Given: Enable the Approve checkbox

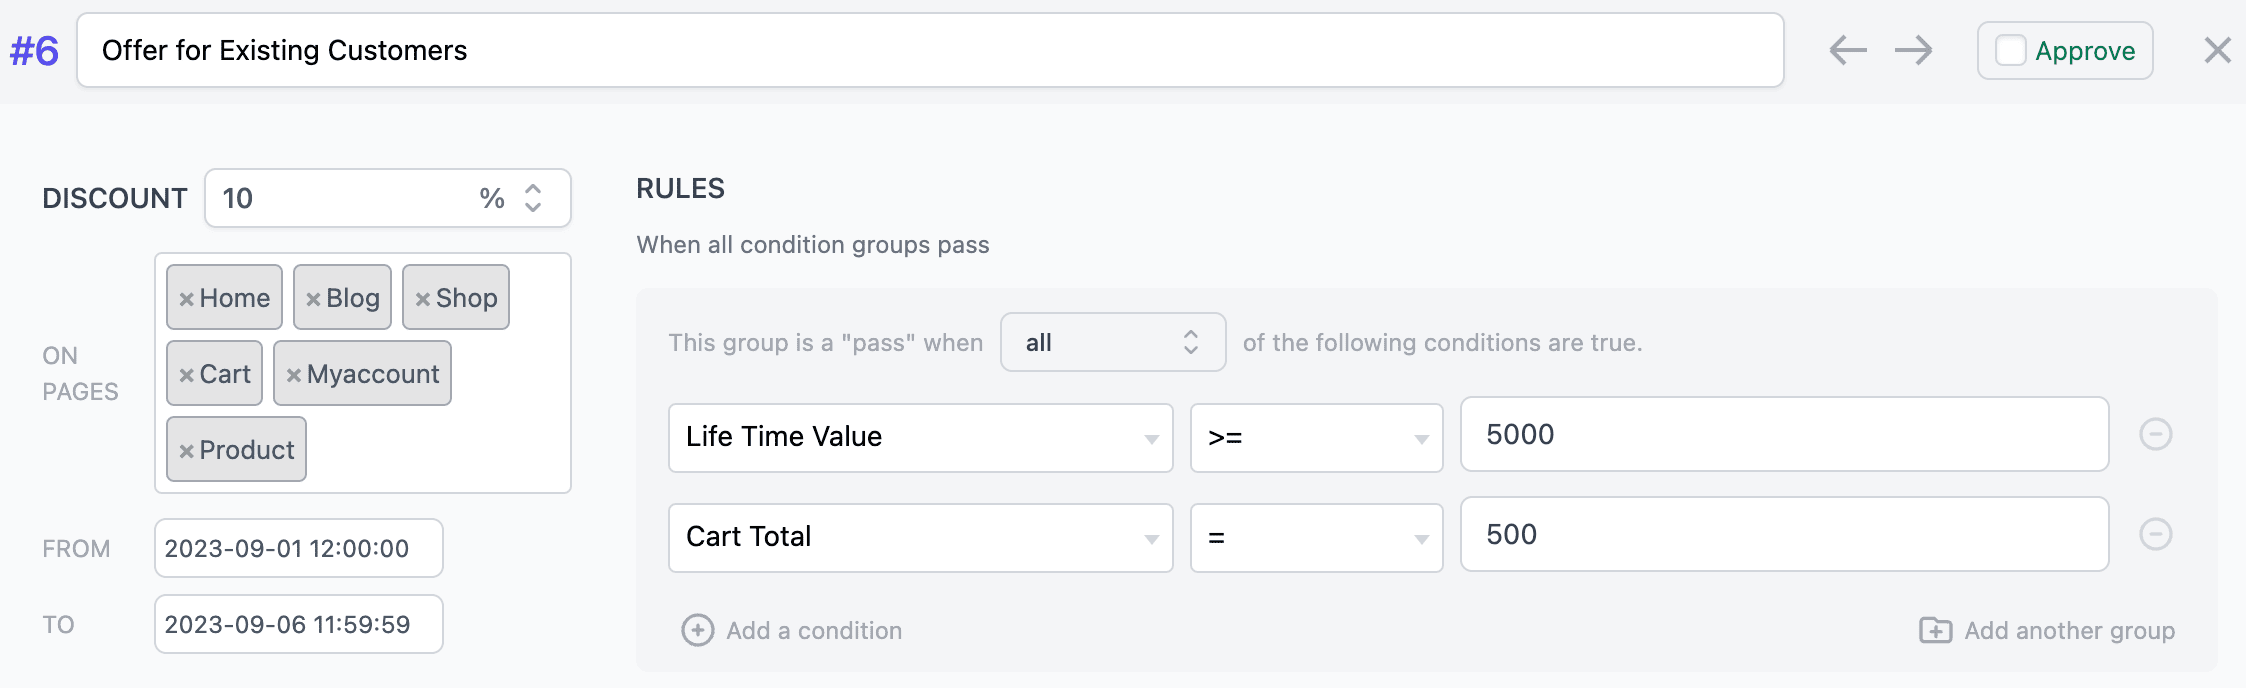Looking at the screenshot, I should 2010,49.
